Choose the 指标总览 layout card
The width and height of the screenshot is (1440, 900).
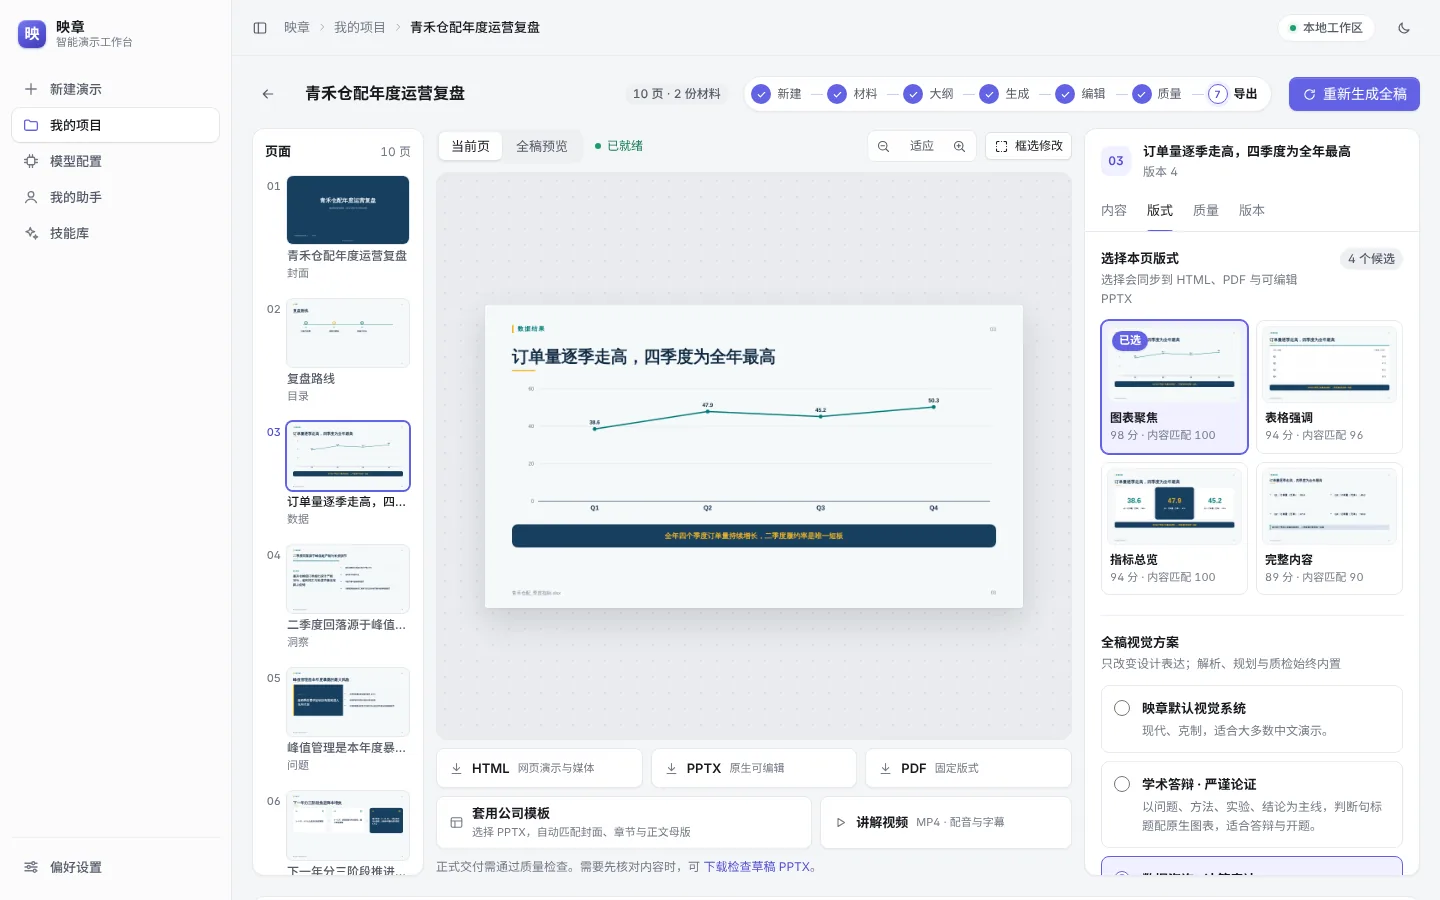pos(1175,529)
